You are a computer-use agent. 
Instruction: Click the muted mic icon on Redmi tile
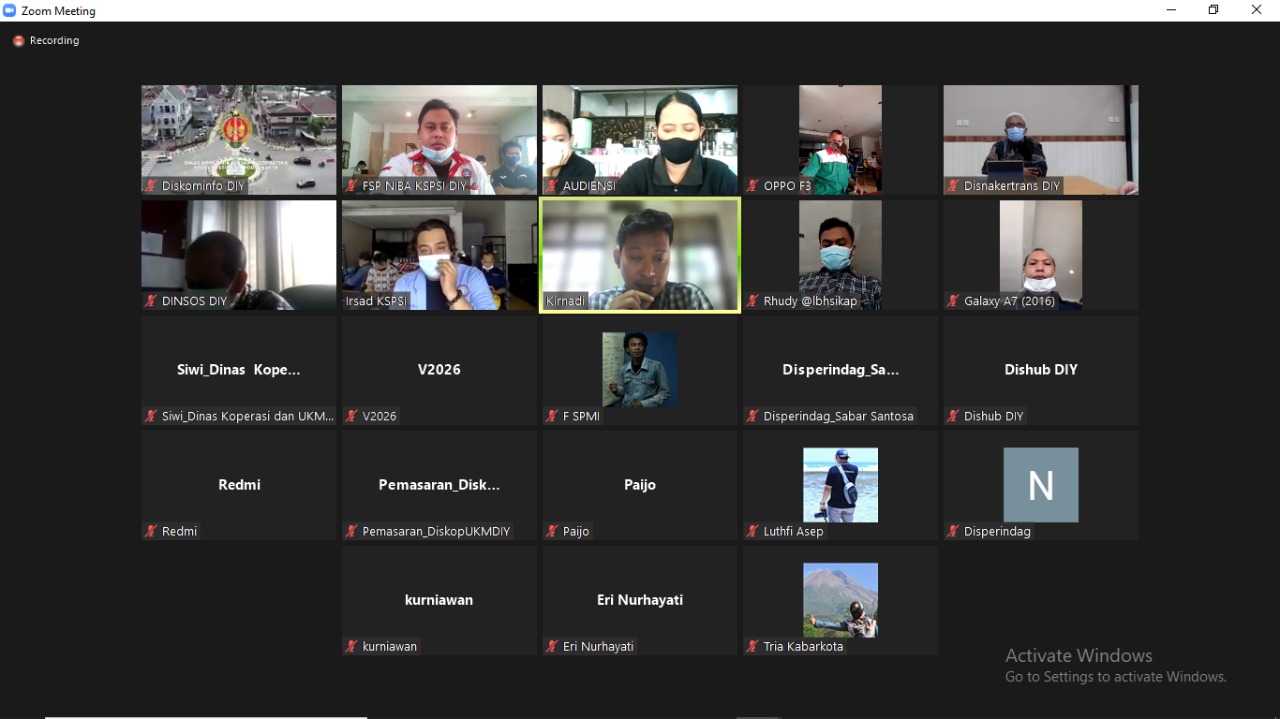coord(152,532)
